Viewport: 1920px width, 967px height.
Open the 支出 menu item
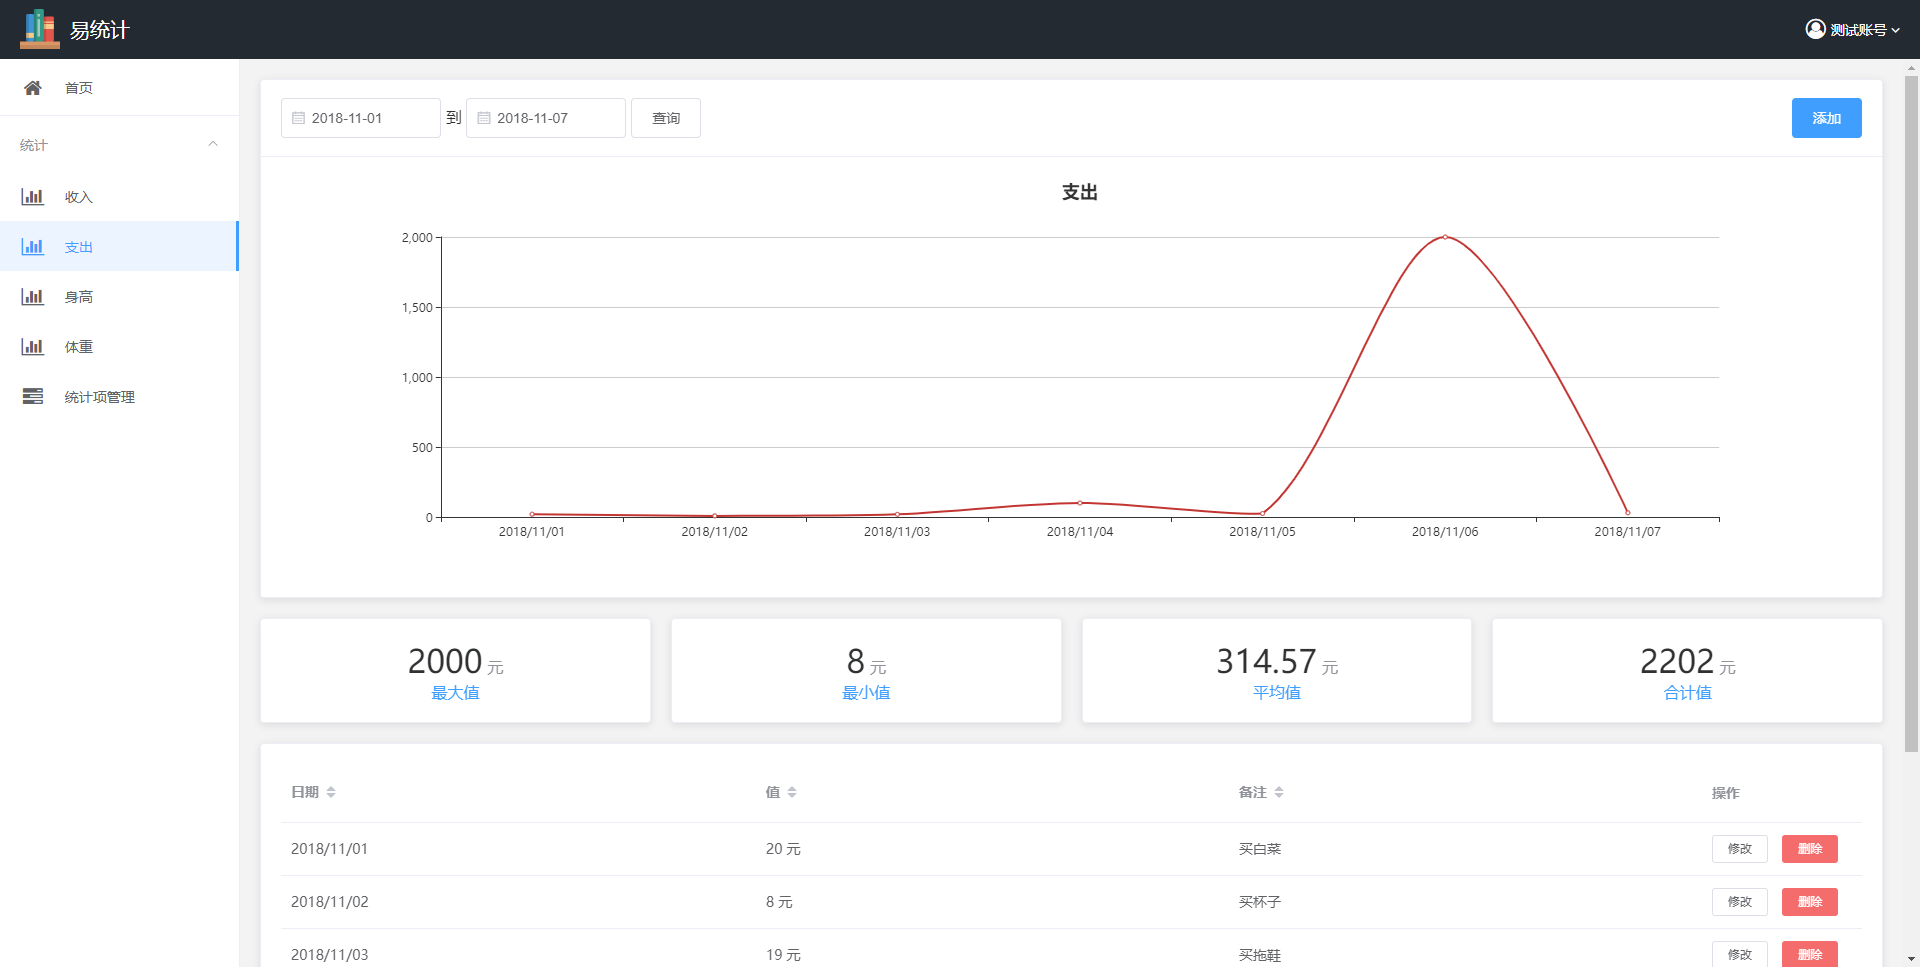[79, 247]
